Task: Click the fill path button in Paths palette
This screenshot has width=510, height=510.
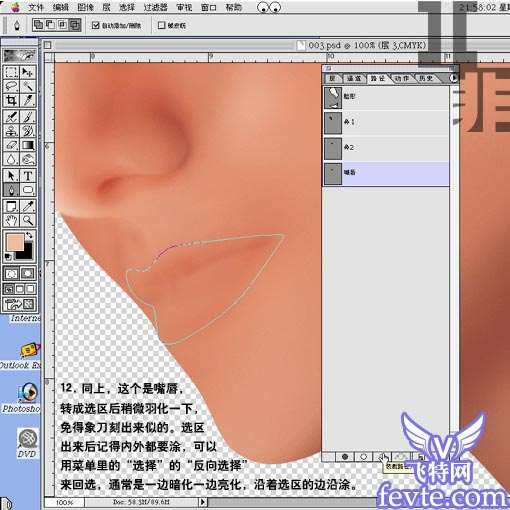Action: click(x=345, y=457)
